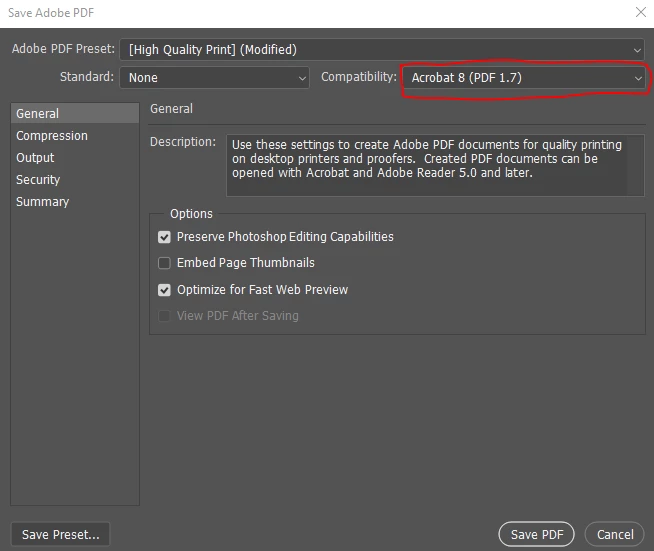This screenshot has width=654, height=551.
Task: Open the Adobe PDF Preset dropdown
Action: (x=382, y=50)
